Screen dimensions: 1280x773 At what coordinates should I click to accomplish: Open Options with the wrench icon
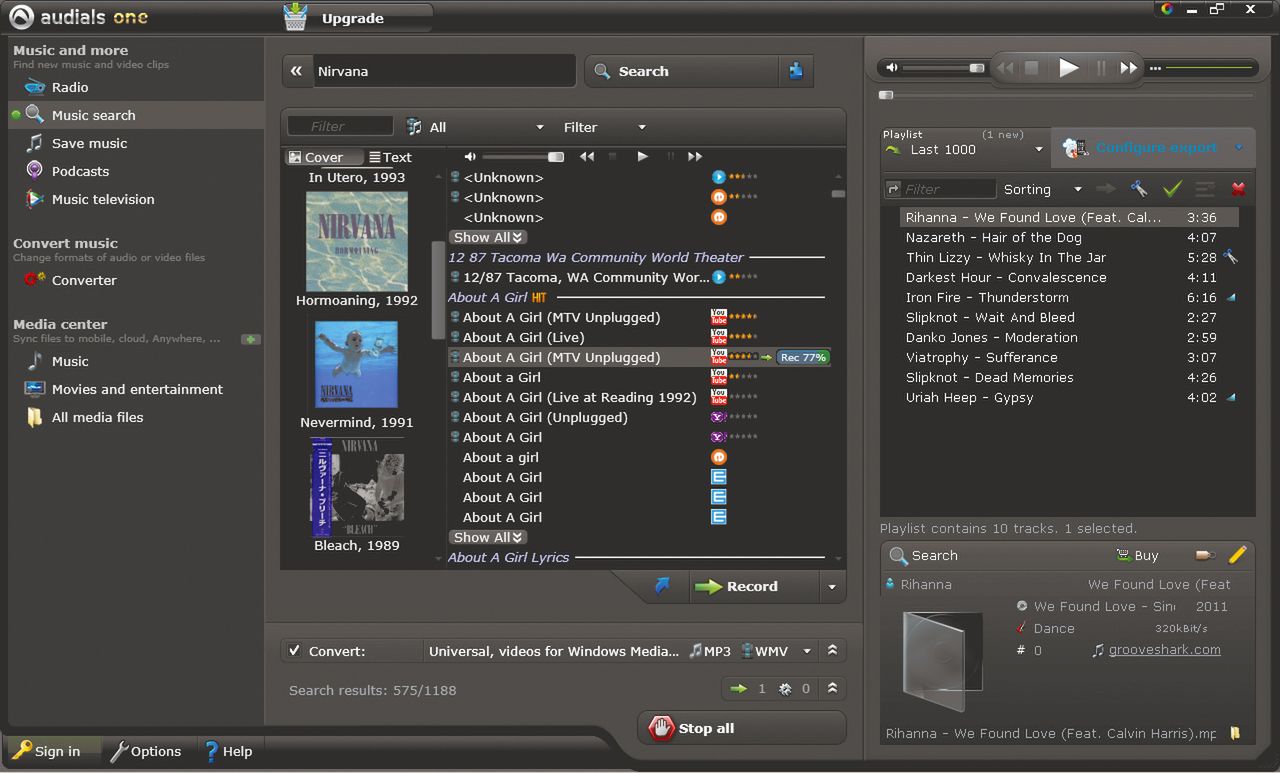(145, 751)
